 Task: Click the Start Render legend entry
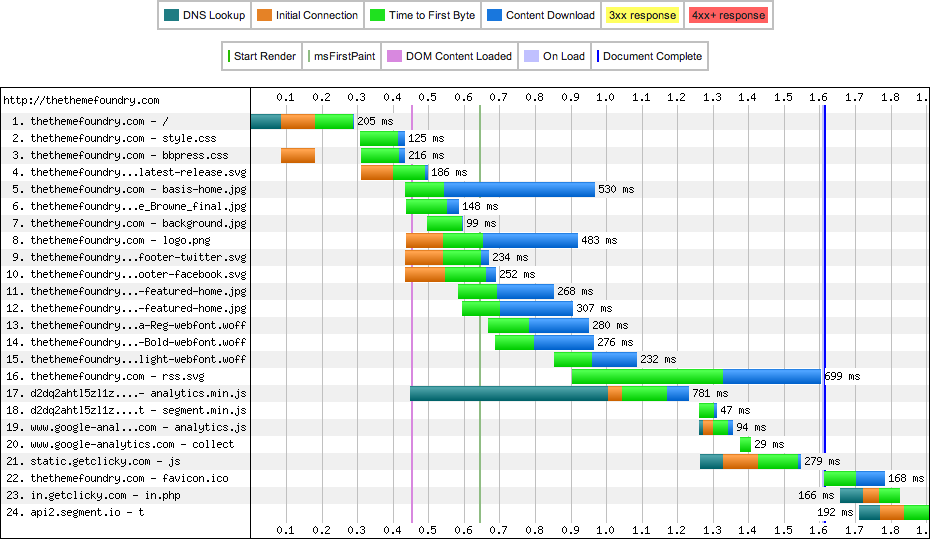(262, 56)
